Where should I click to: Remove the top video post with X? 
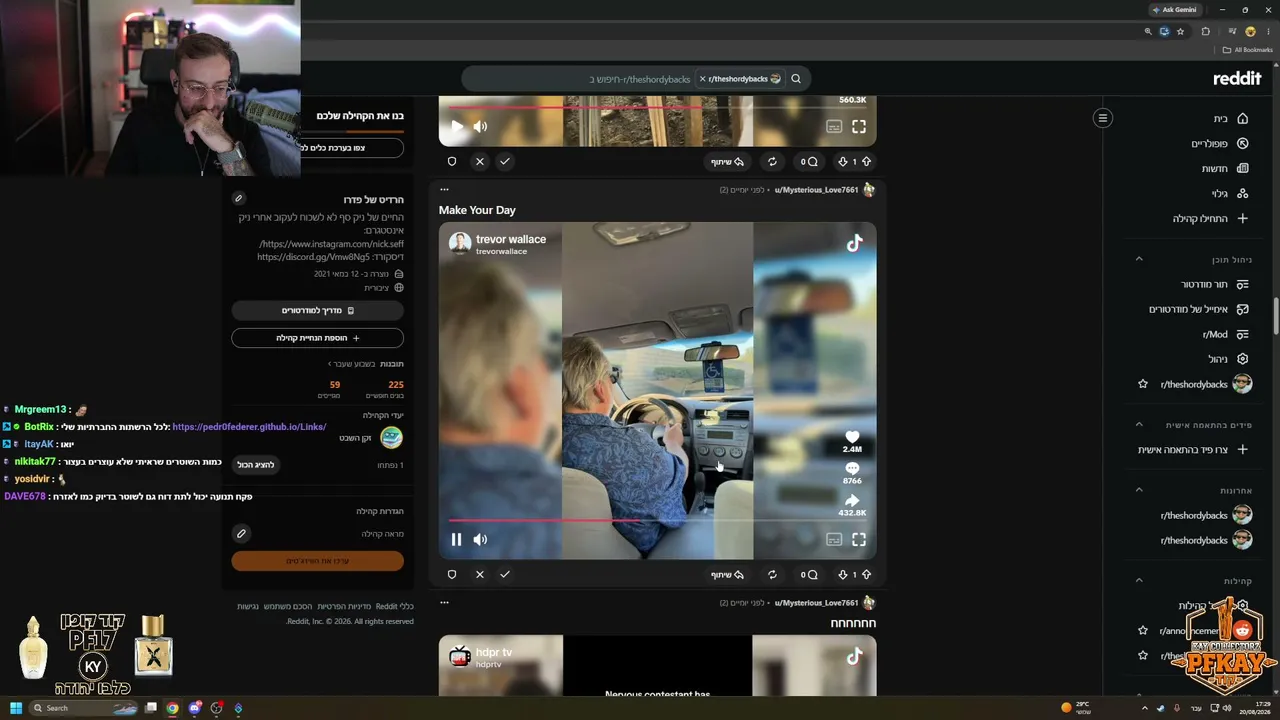pyautogui.click(x=480, y=161)
